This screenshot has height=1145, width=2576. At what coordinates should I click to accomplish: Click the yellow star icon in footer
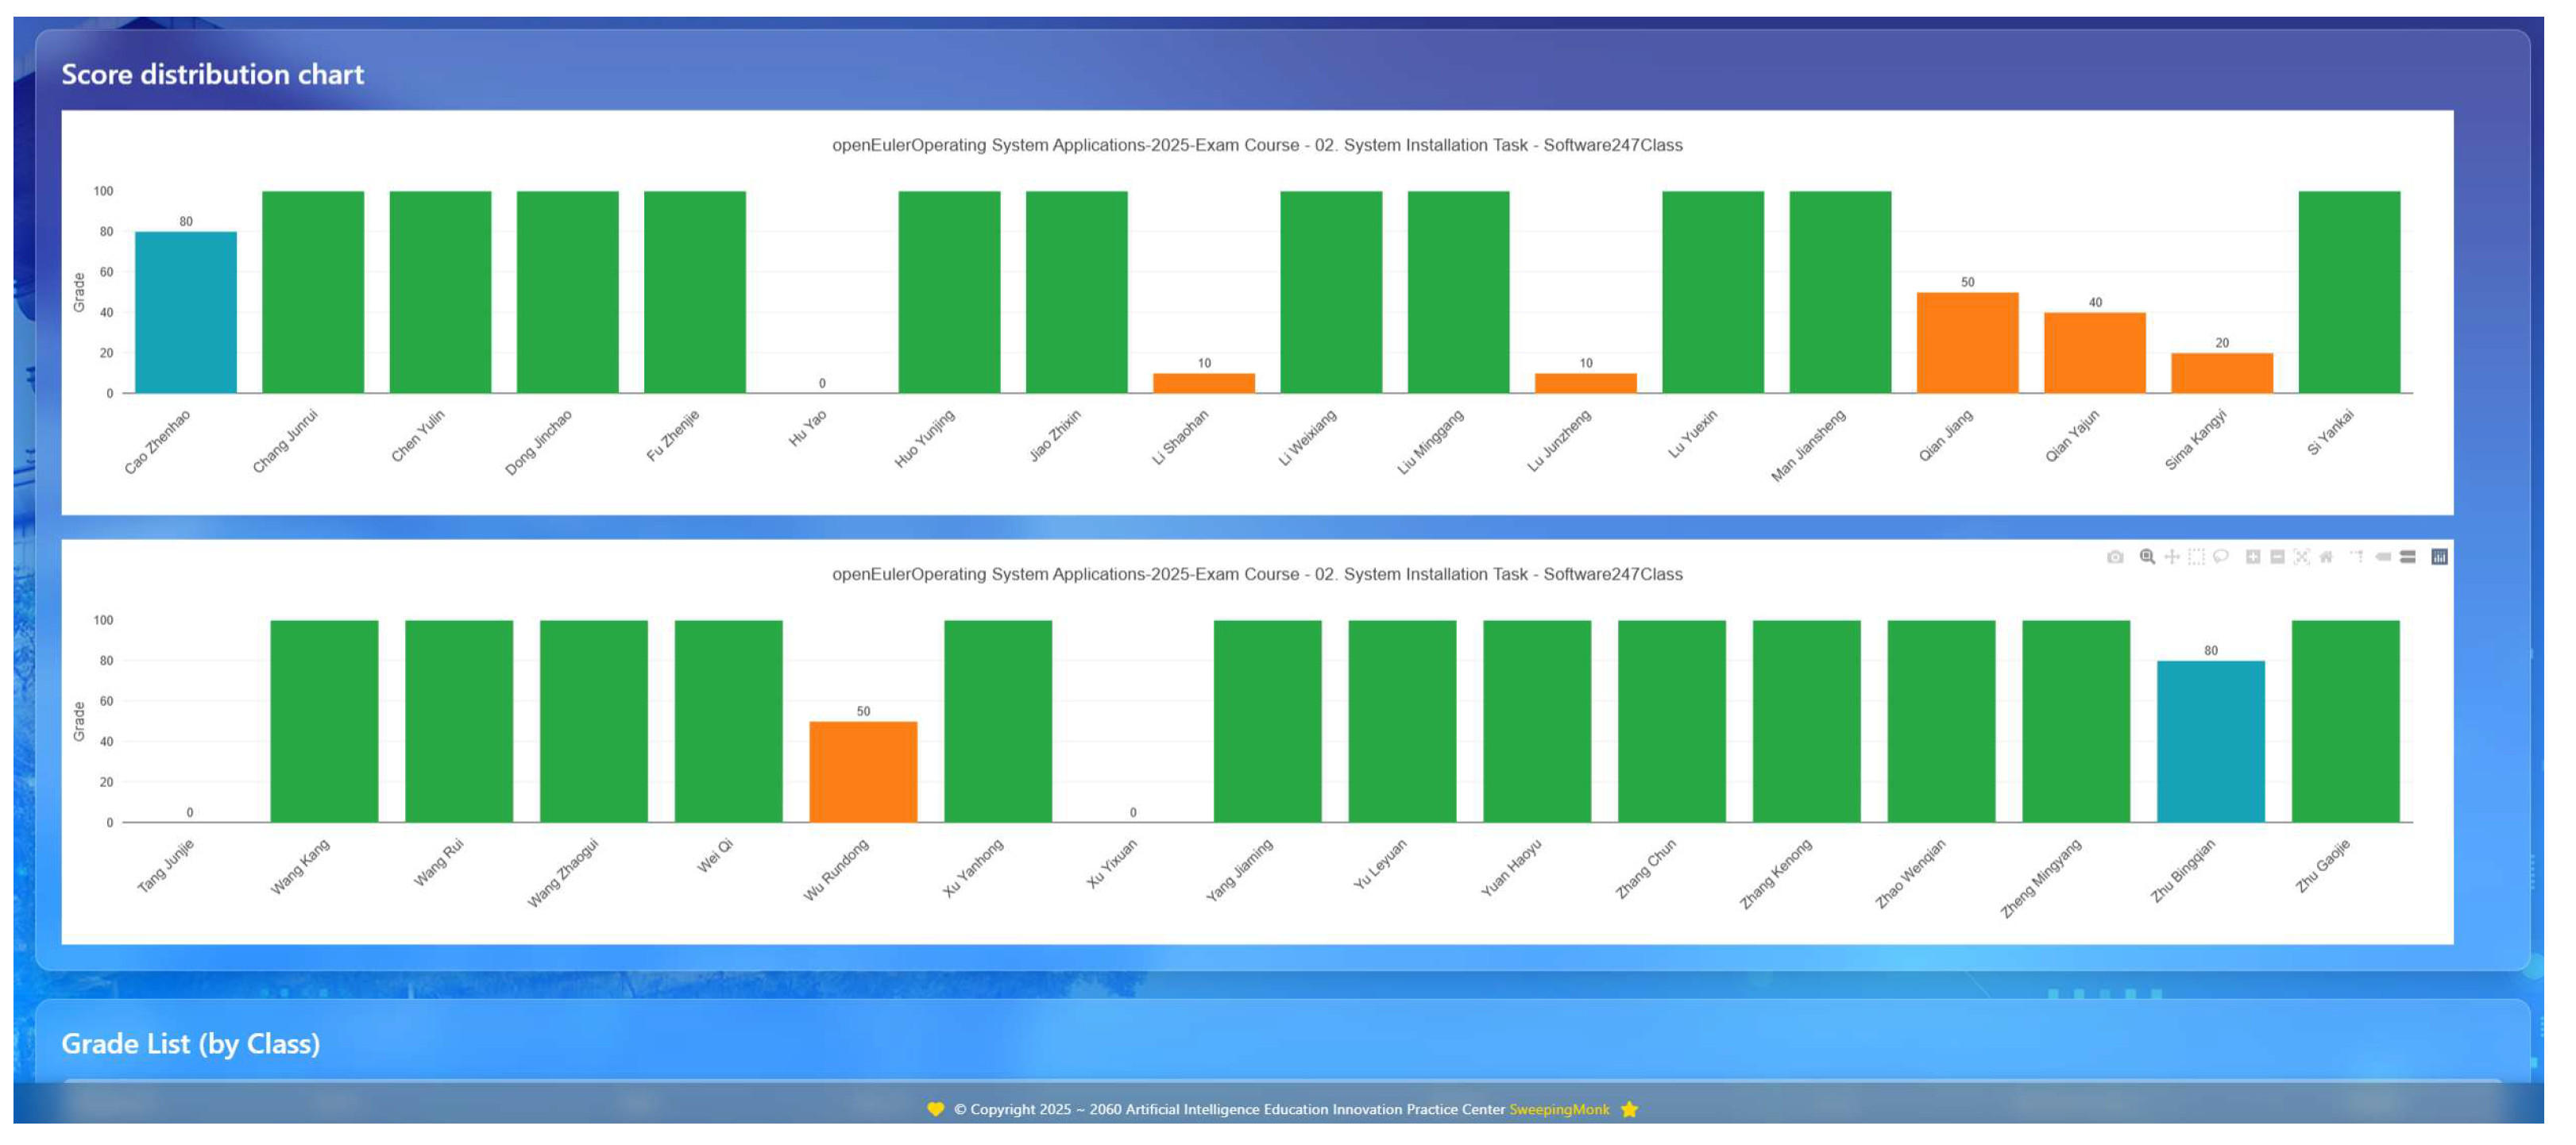(1630, 1109)
